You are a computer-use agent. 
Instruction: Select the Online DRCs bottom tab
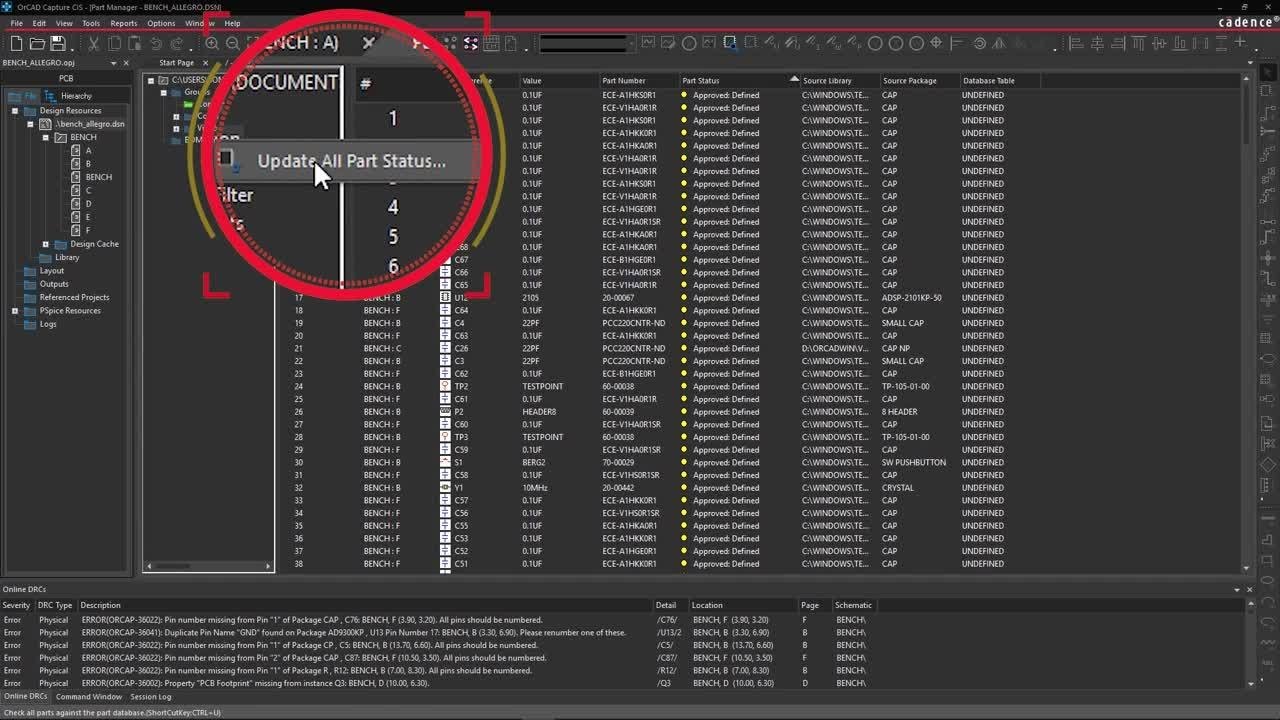(25, 696)
